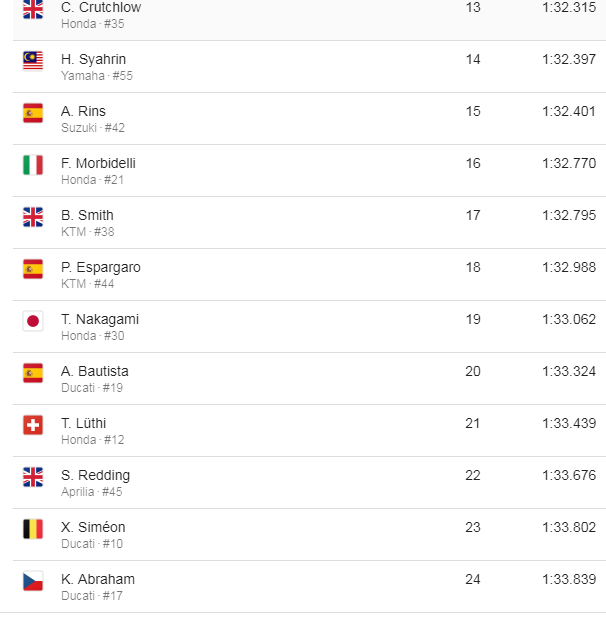This screenshot has height=626, width=606.
Task: Click the Spanish flag beside A. Rins
Action: 33,113
